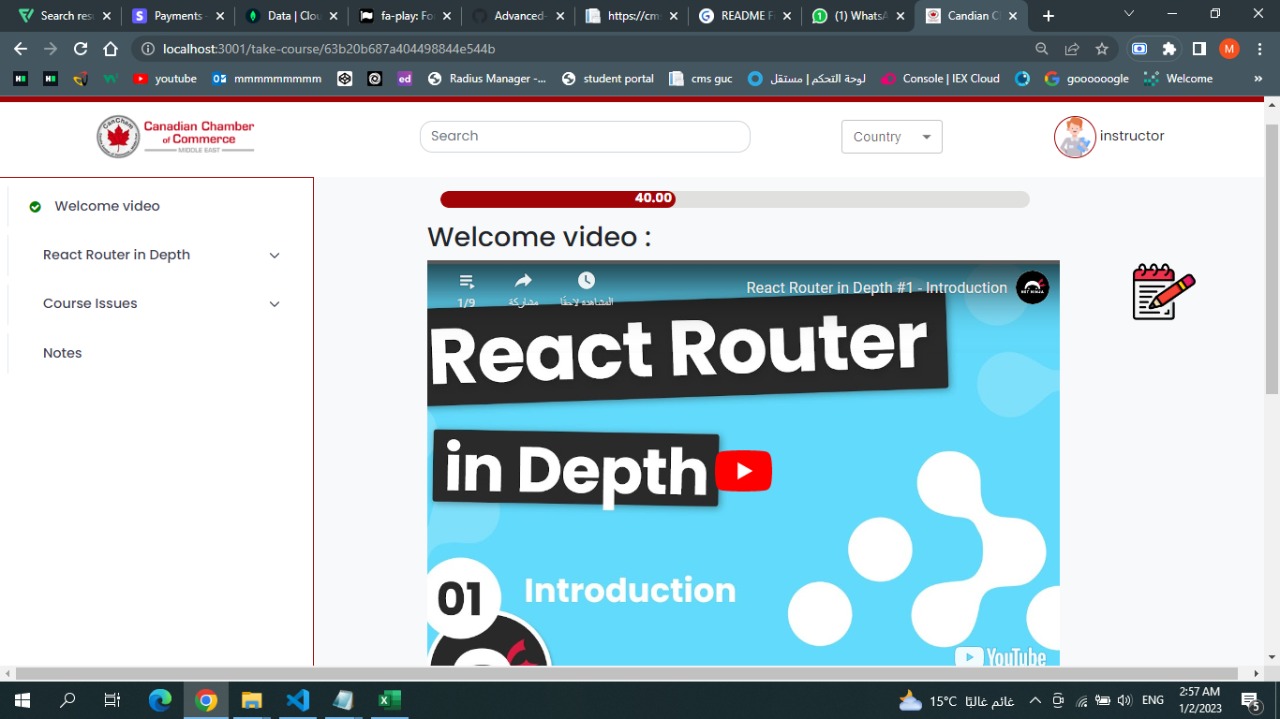Switch to the fa-play browser tab
1280x719 pixels.
pos(405,16)
